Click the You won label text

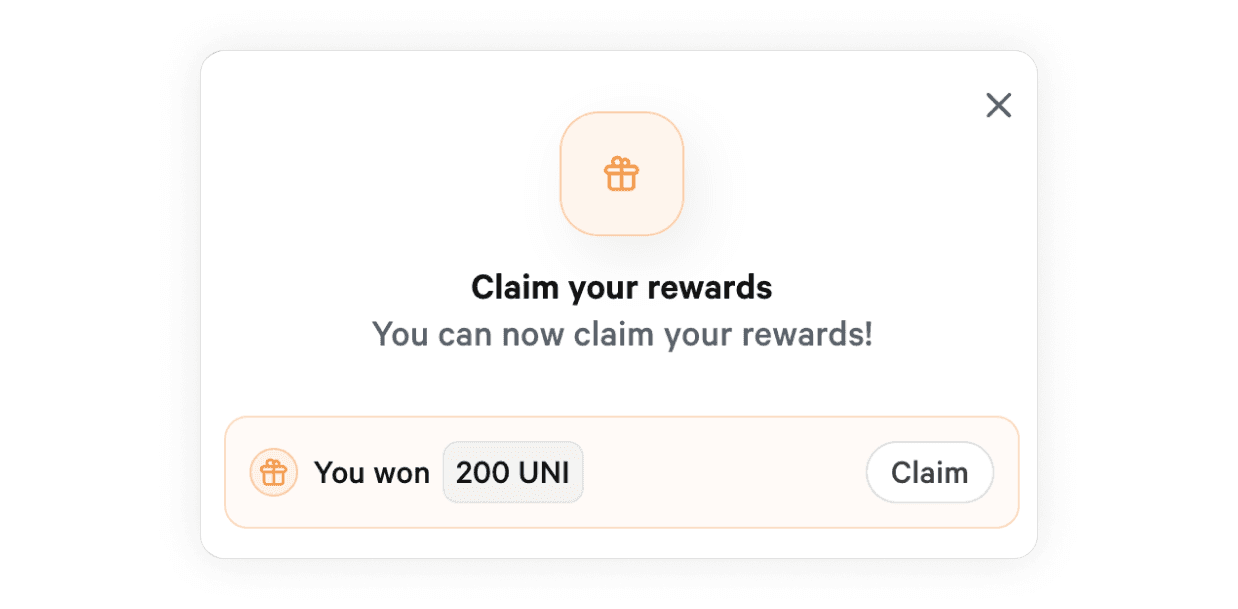pos(372,473)
